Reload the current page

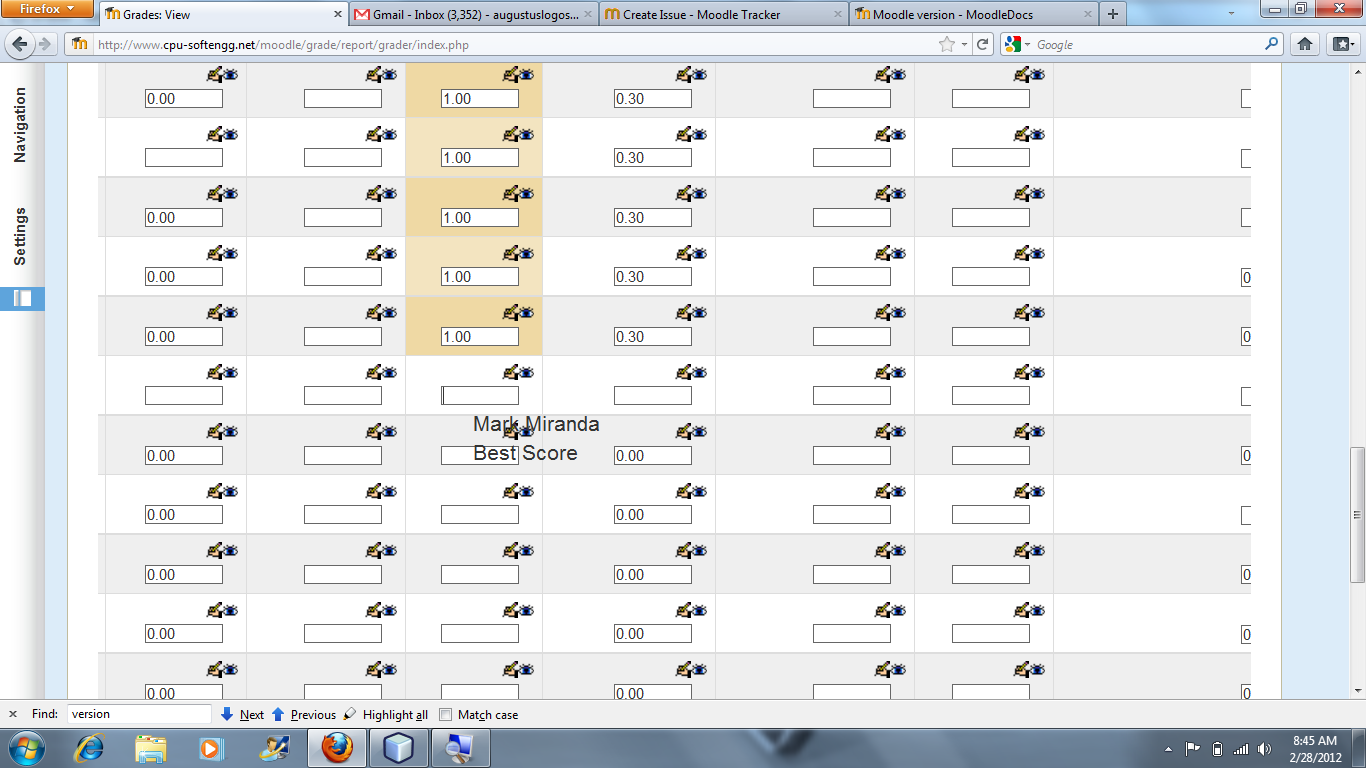[983, 44]
